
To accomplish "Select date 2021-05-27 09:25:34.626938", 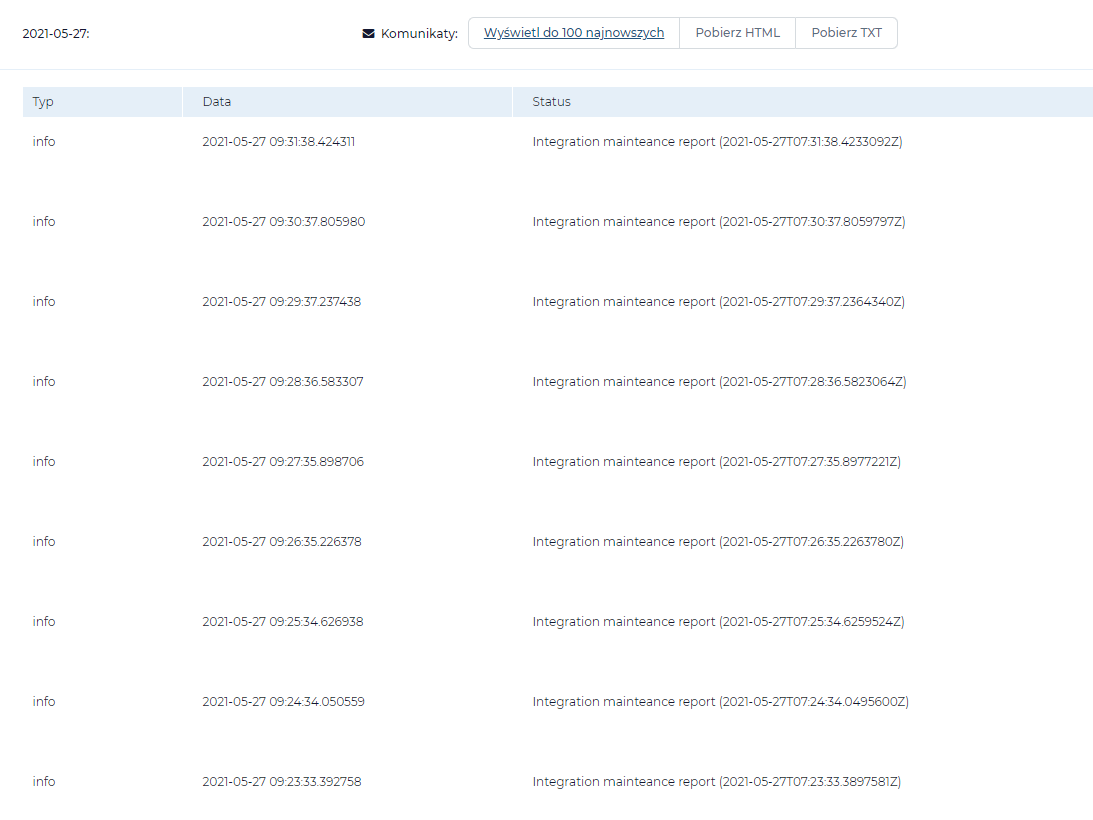I will click(x=283, y=621).
